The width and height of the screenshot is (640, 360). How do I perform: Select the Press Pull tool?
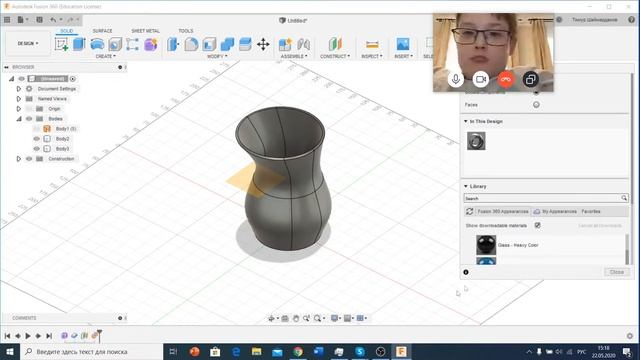click(173, 44)
